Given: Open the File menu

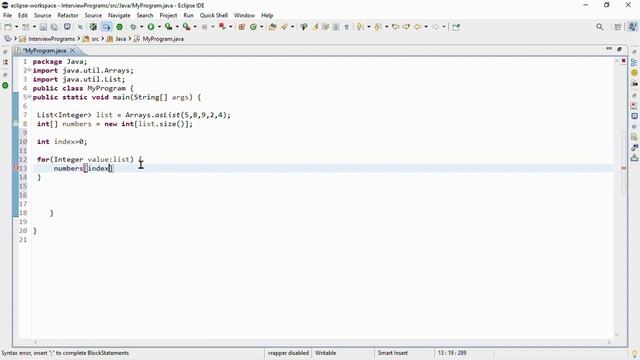Looking at the screenshot, I should (x=7, y=15).
